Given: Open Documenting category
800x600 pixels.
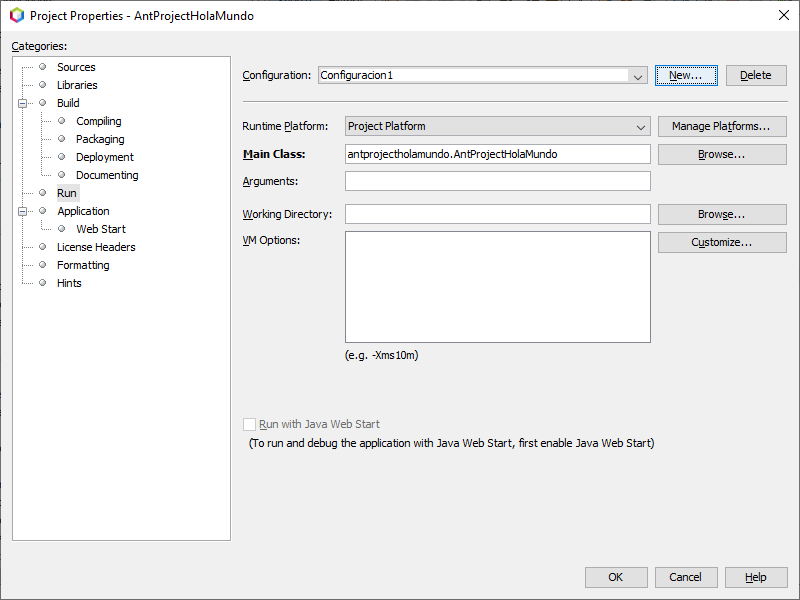Looking at the screenshot, I should coord(107,175).
